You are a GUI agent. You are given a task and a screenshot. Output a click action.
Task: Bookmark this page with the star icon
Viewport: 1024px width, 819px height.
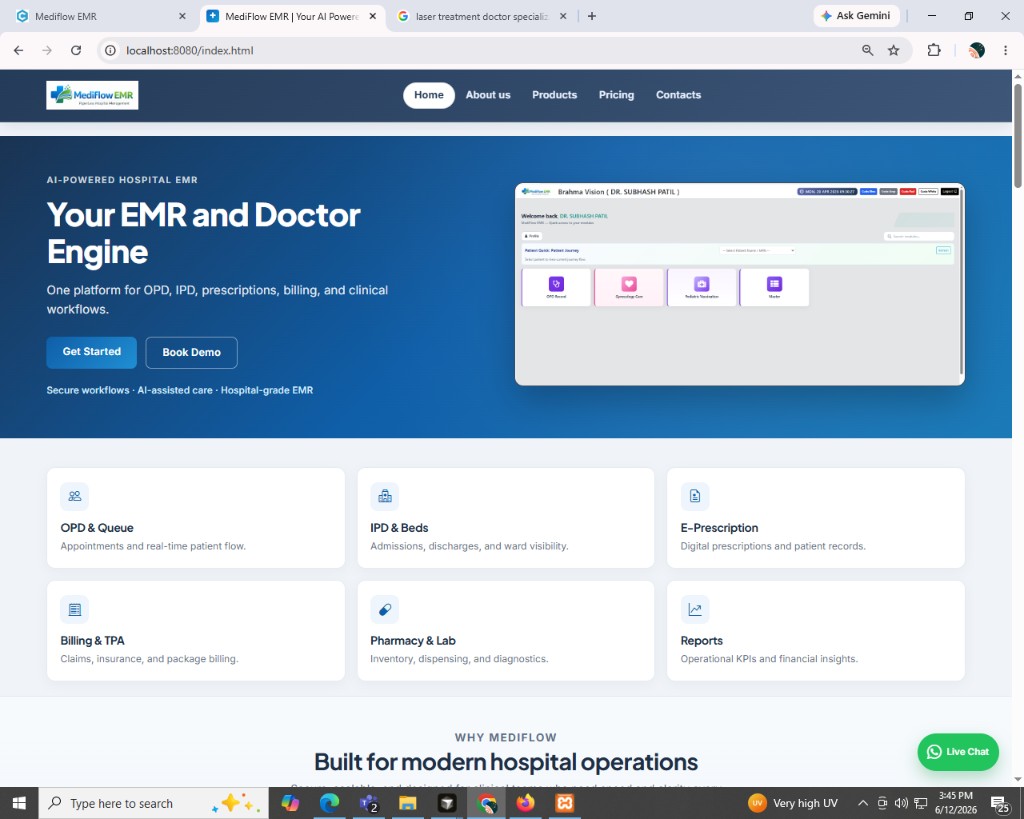(893, 50)
